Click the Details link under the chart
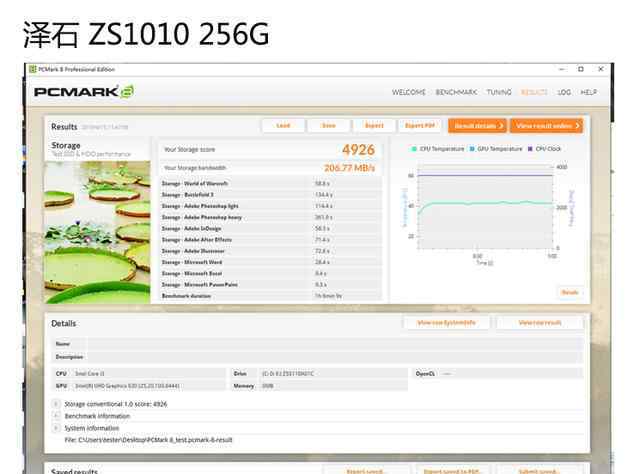 point(570,292)
